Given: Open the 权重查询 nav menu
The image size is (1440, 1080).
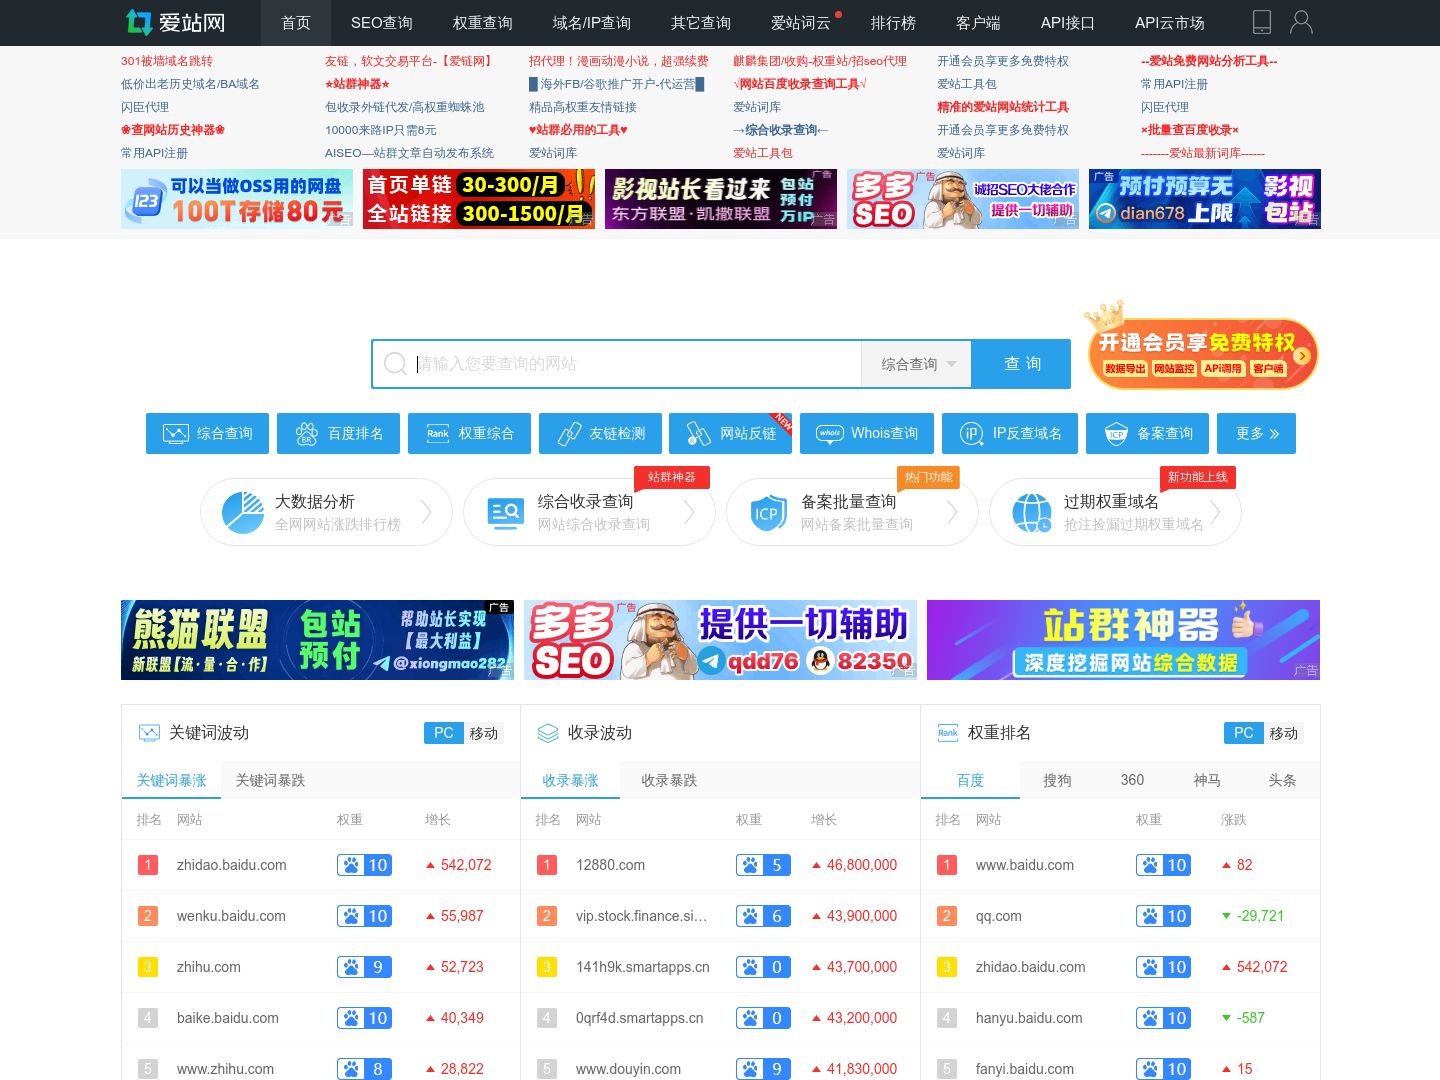Looking at the screenshot, I should coord(483,23).
